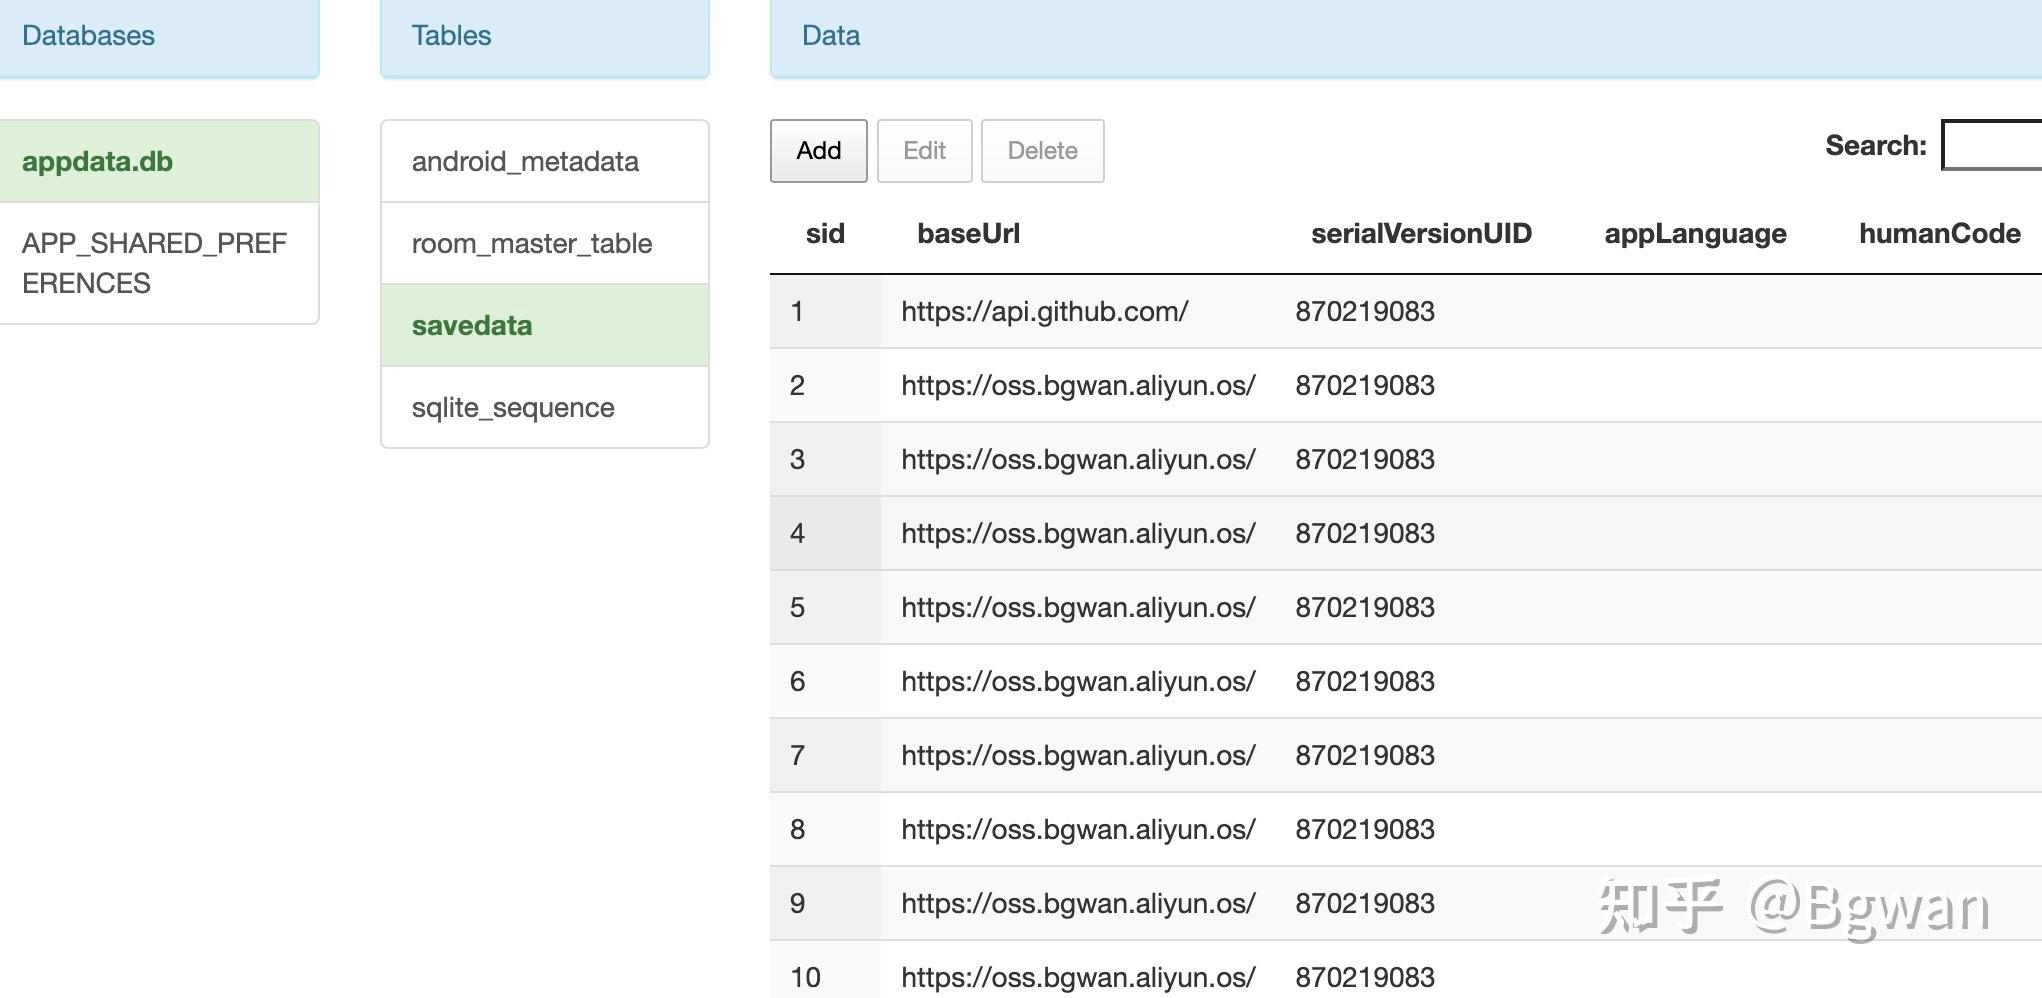Open the sqlite_sequence table
The width and height of the screenshot is (2042, 998).
pos(513,408)
